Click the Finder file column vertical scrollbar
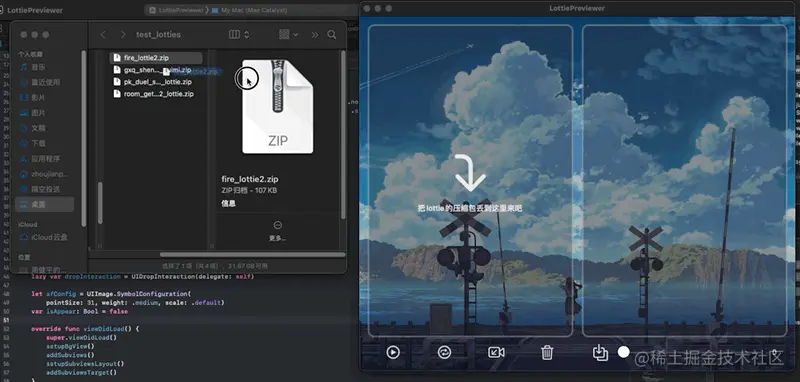The width and height of the screenshot is (800, 382). [x=101, y=202]
